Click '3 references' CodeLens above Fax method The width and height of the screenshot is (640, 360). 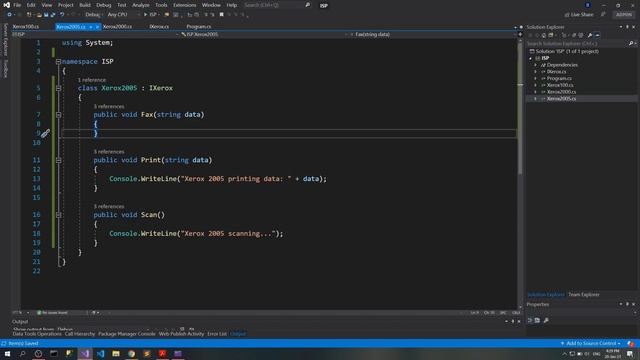coord(109,107)
